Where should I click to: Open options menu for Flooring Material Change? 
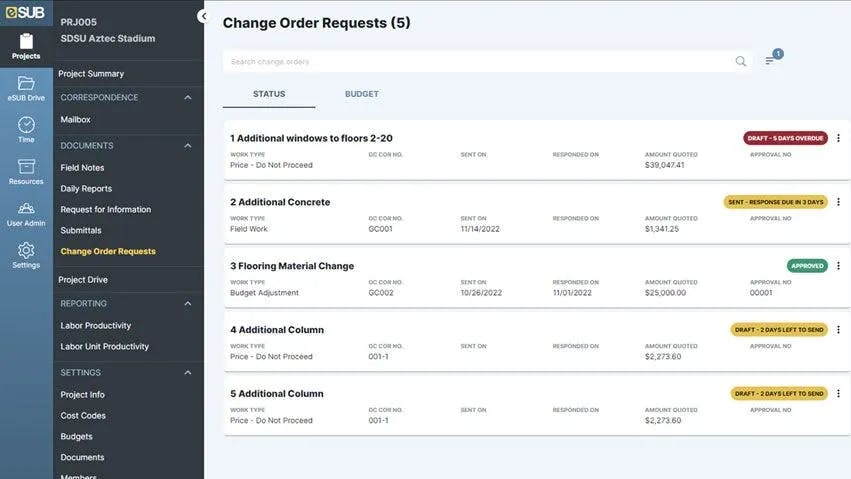click(838, 266)
